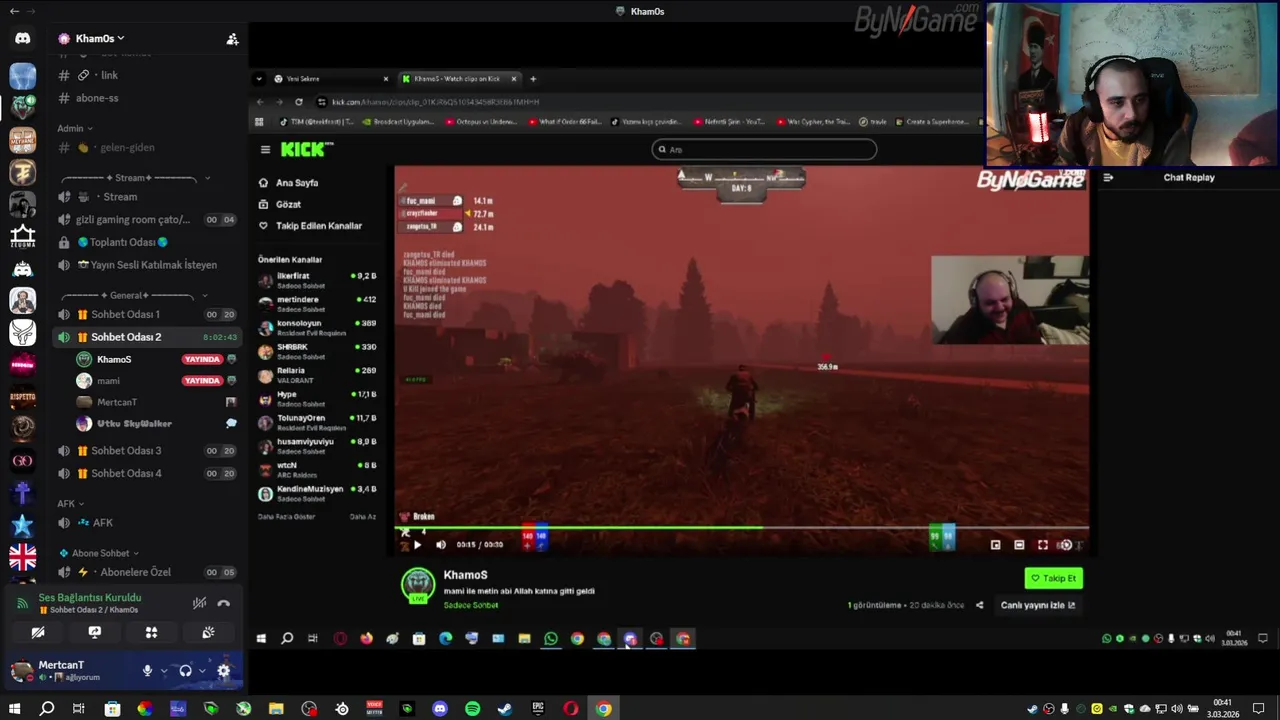Open Kick sidebar hamburger menu

[265, 149]
